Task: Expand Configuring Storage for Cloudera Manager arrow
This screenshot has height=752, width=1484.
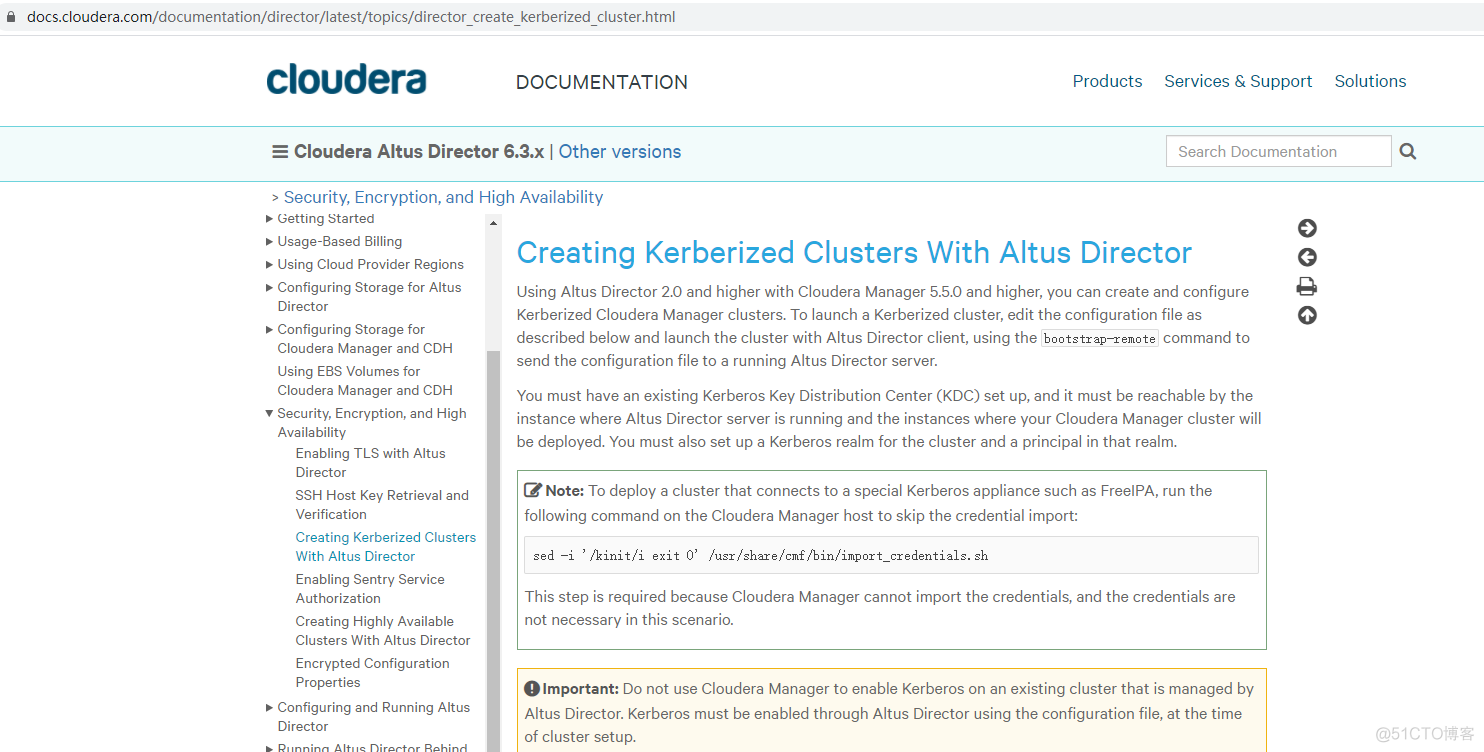Action: point(269,329)
